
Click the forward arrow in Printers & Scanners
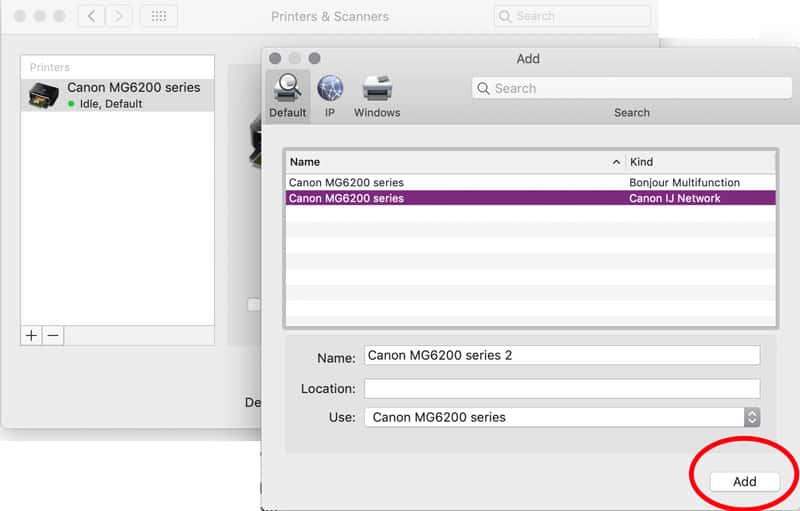[119, 16]
